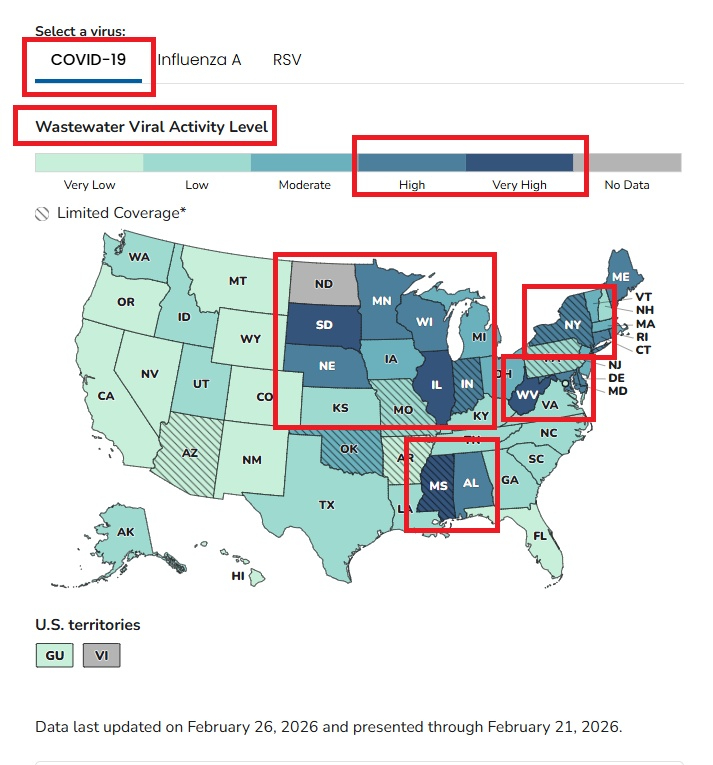This screenshot has height=765, width=713.
Task: Click the Hawaii islands shape
Action: [x=254, y=577]
